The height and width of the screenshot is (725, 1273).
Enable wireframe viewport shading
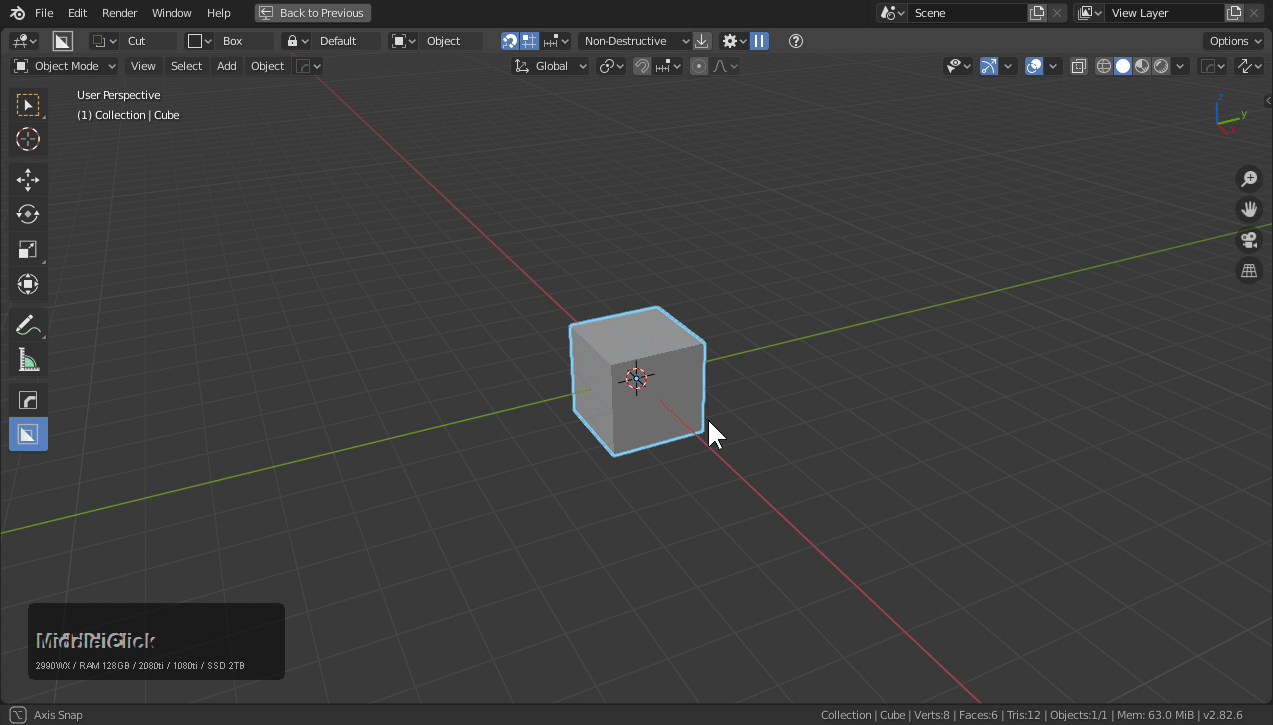1104,66
